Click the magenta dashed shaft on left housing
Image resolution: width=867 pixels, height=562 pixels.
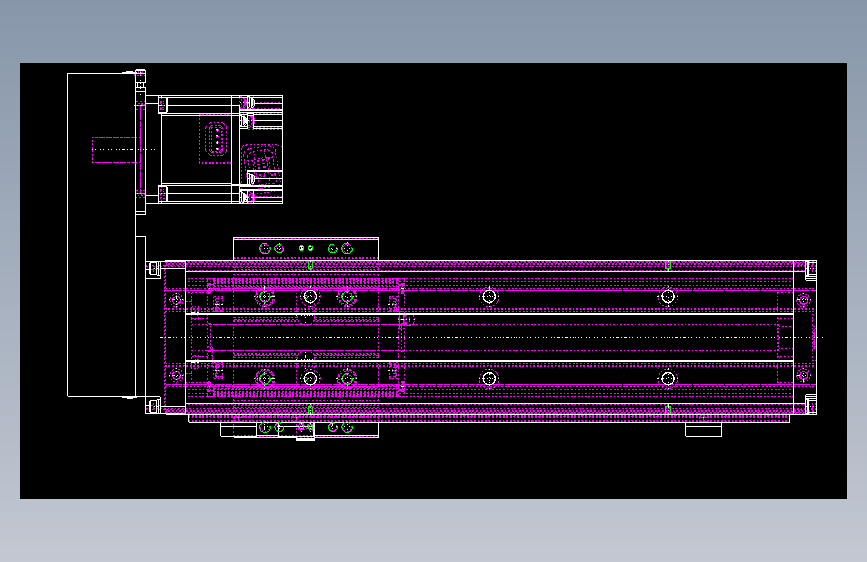click(114, 150)
